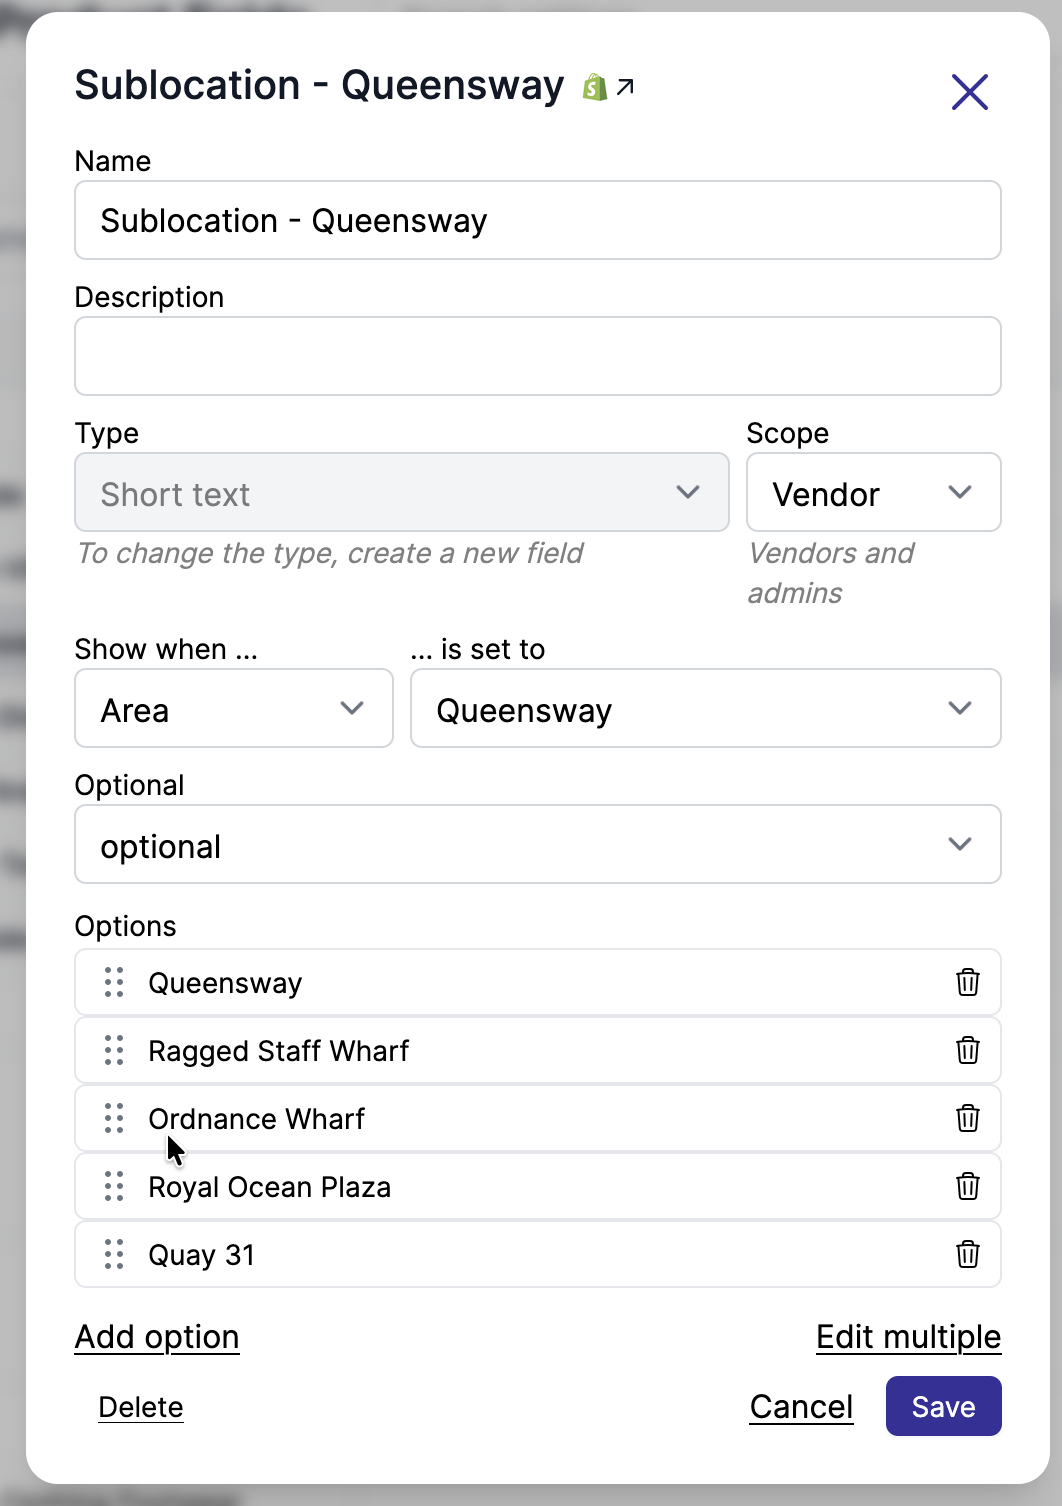The image size is (1062, 1506).
Task: Remove the Quay 31 option
Action: (x=967, y=1255)
